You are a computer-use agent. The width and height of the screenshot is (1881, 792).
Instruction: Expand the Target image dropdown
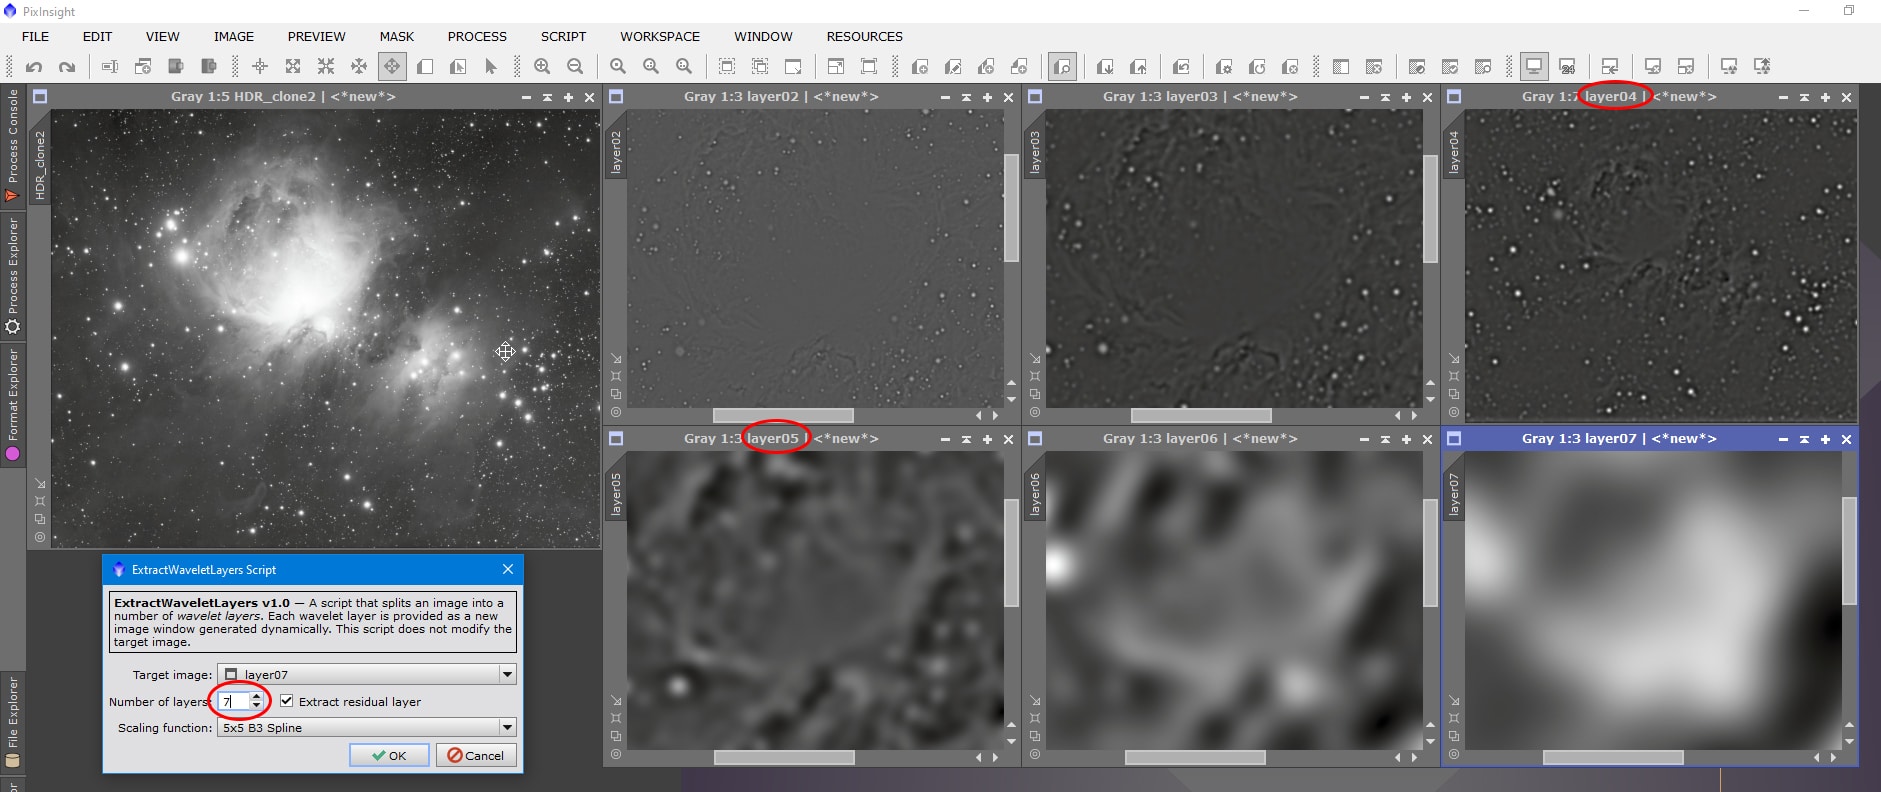[507, 674]
